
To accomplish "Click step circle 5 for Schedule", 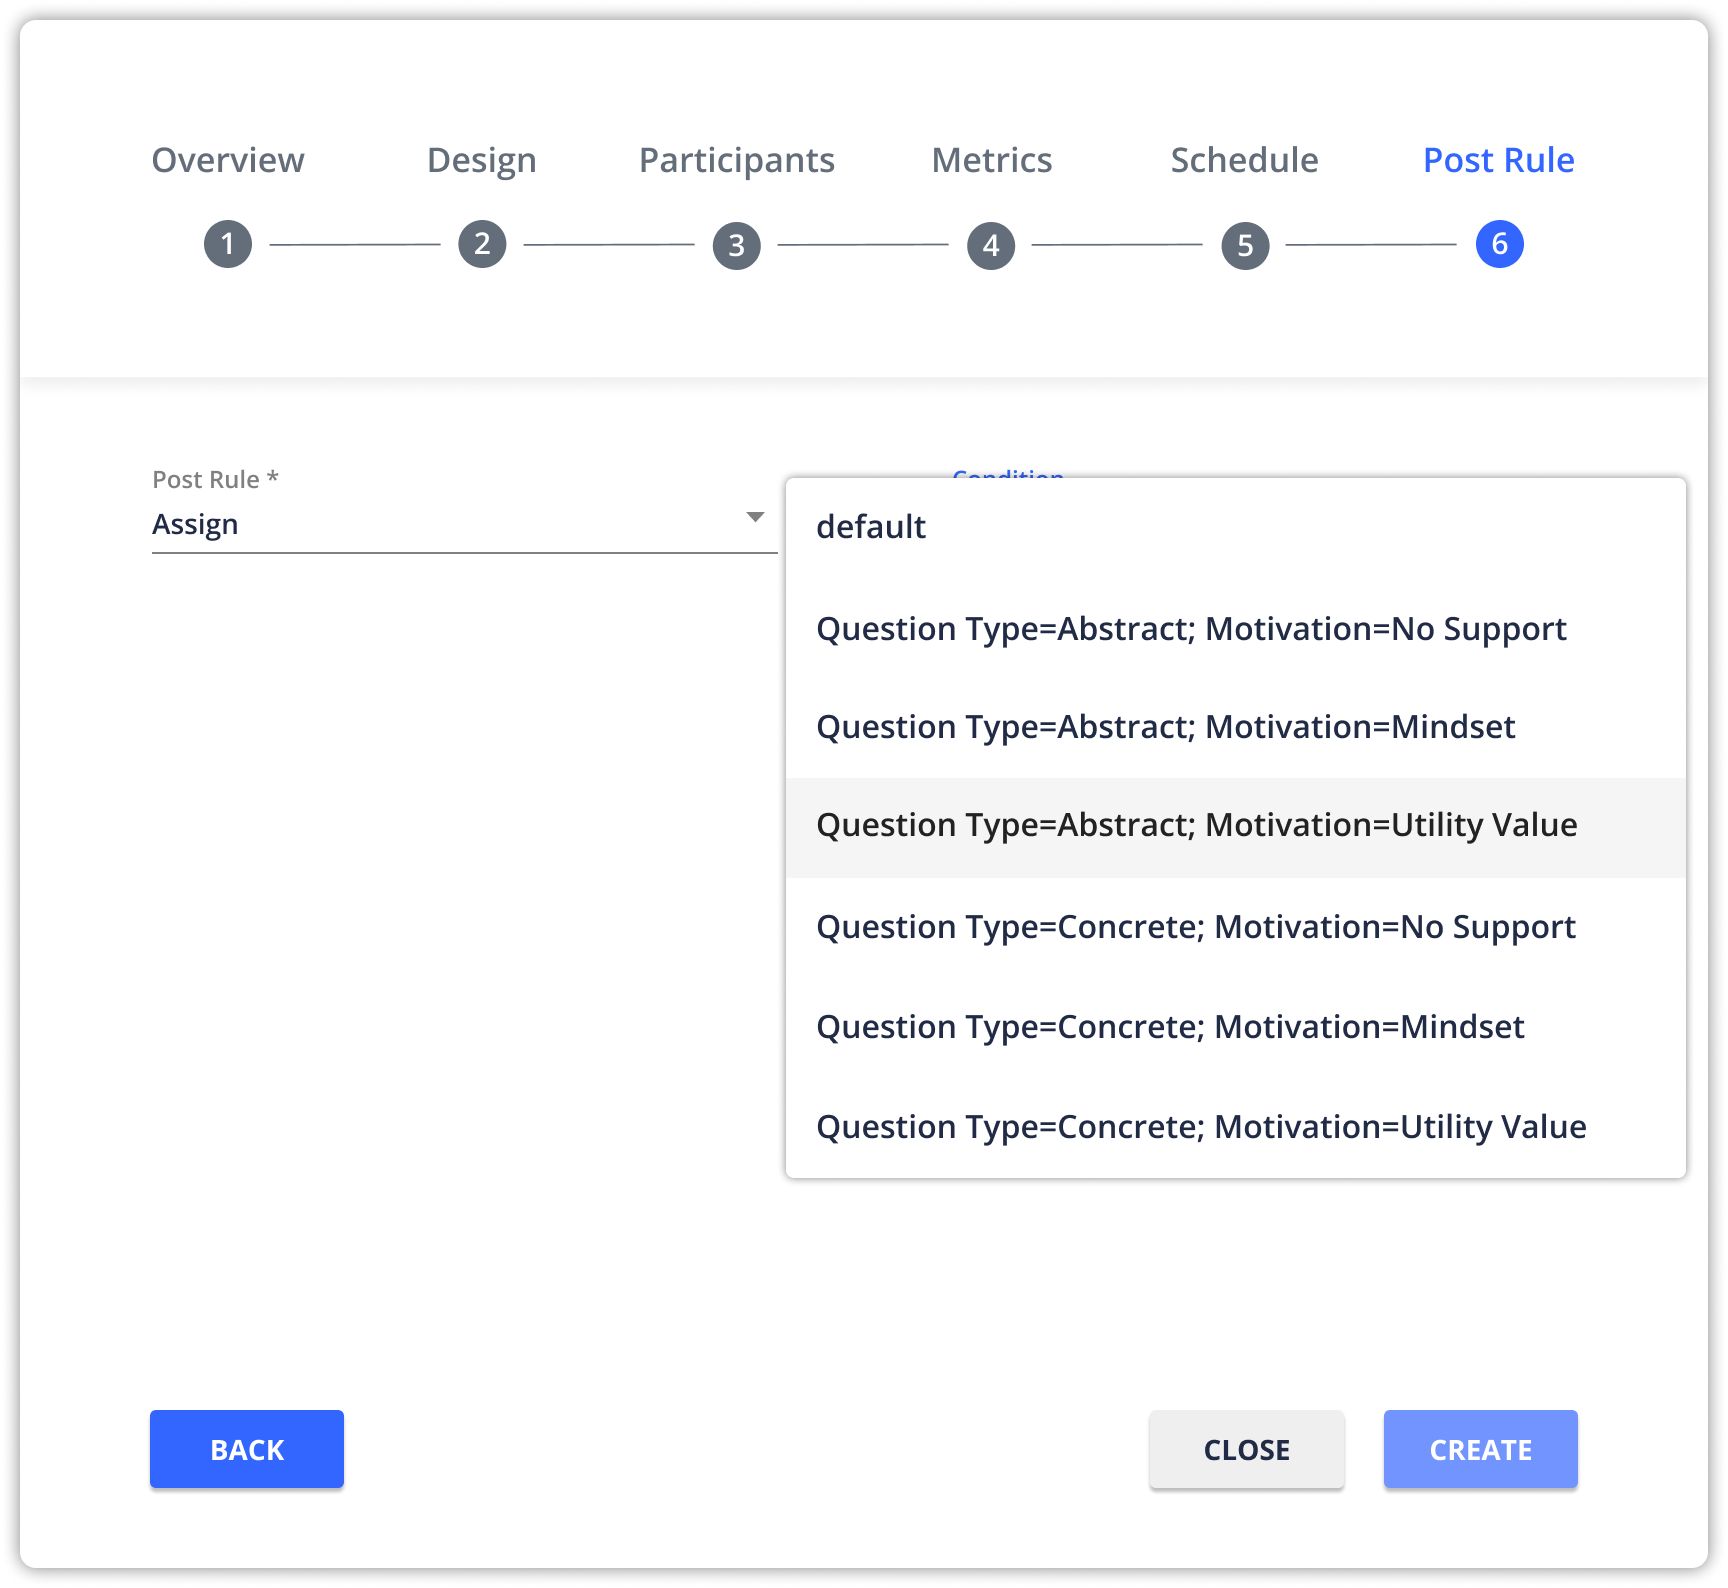I will 1244,243.
